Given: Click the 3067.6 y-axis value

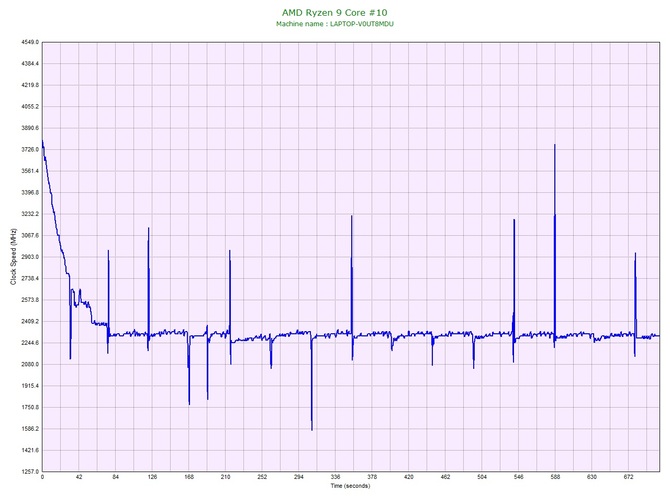Looking at the screenshot, I should [29, 235].
